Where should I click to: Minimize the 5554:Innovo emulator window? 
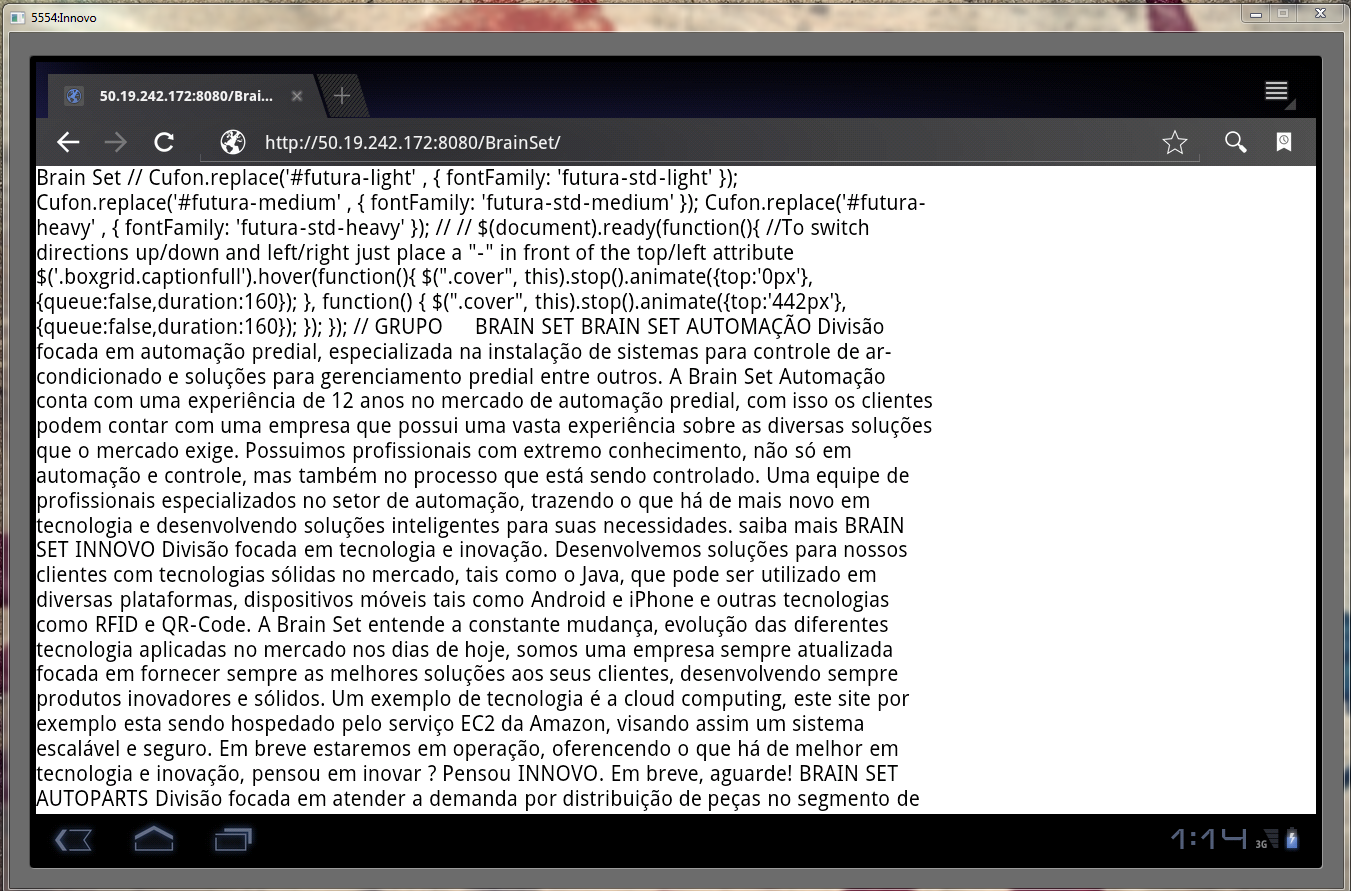[x=1255, y=13]
